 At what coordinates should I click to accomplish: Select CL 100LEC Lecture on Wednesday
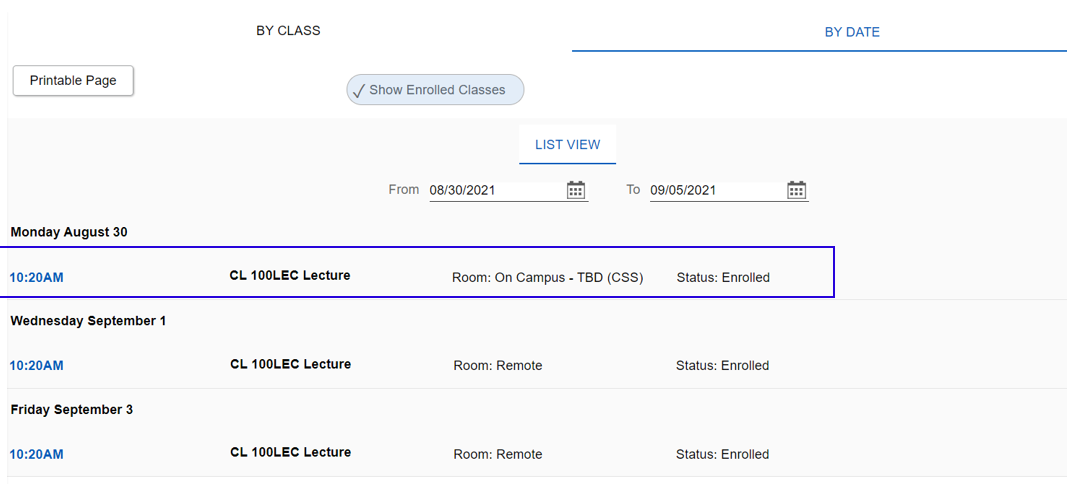click(x=290, y=364)
